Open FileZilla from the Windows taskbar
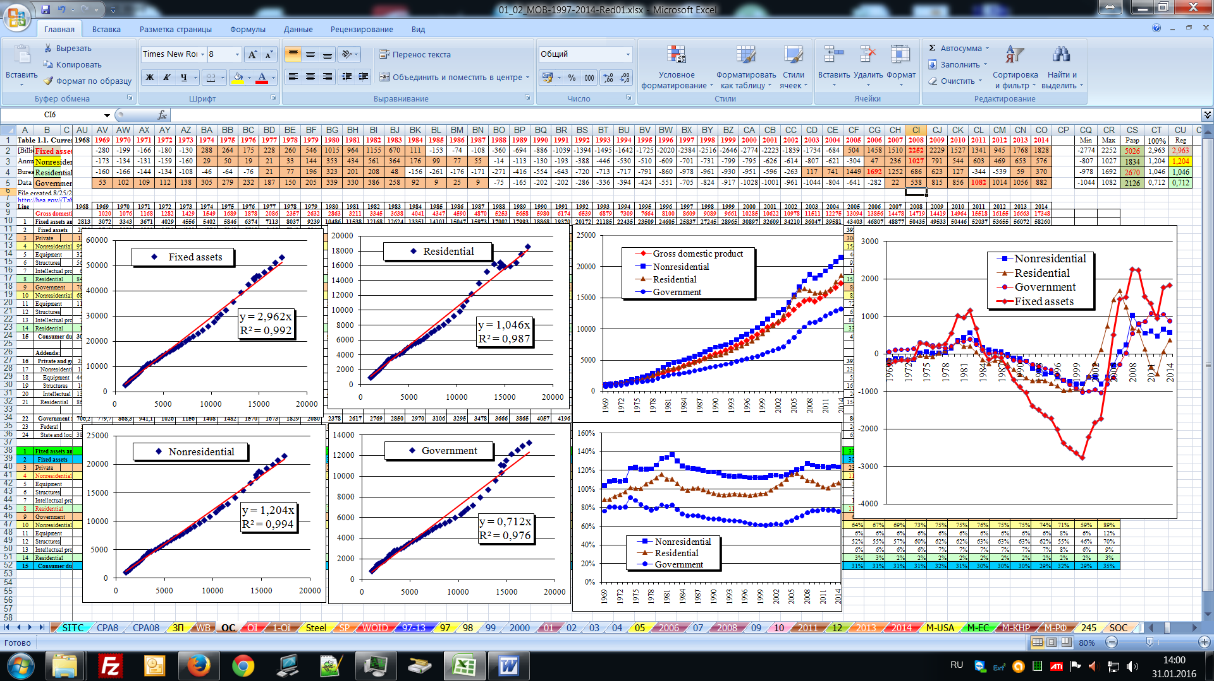The width and height of the screenshot is (1214, 681). pos(113,664)
